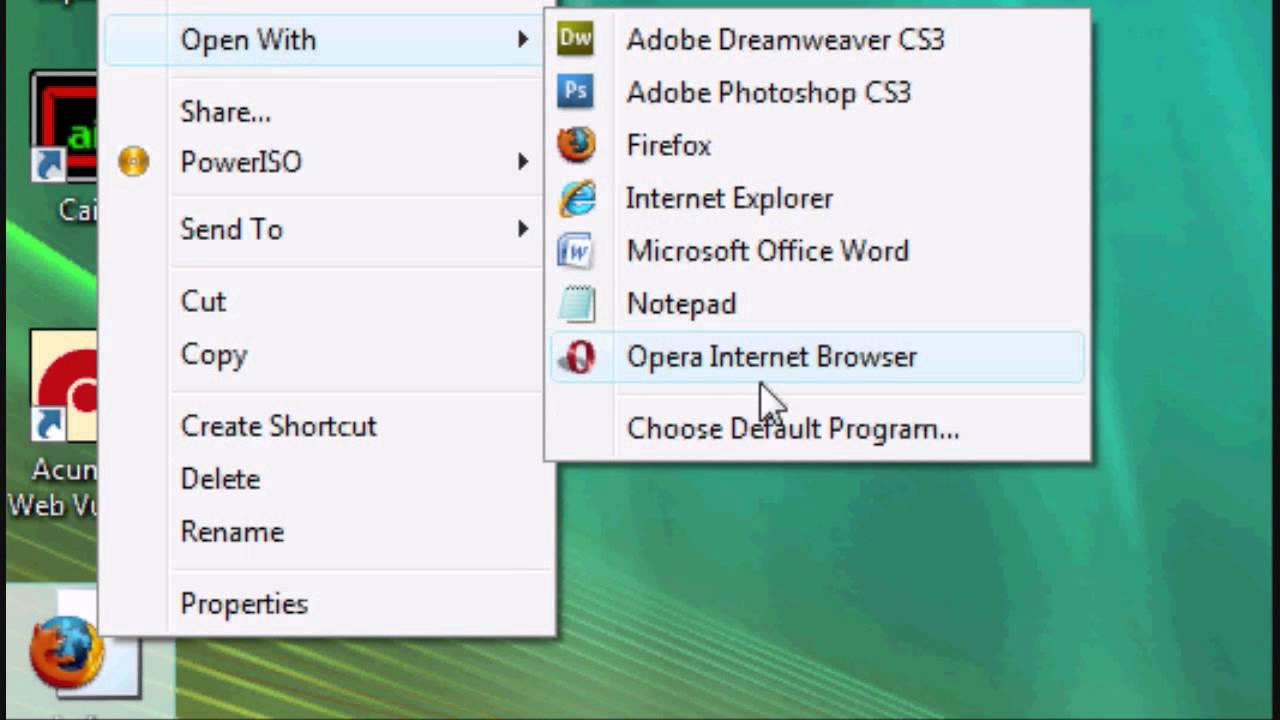This screenshot has width=1280, height=720.
Task: Expand the PowerISO submenu arrow
Action: pos(522,161)
